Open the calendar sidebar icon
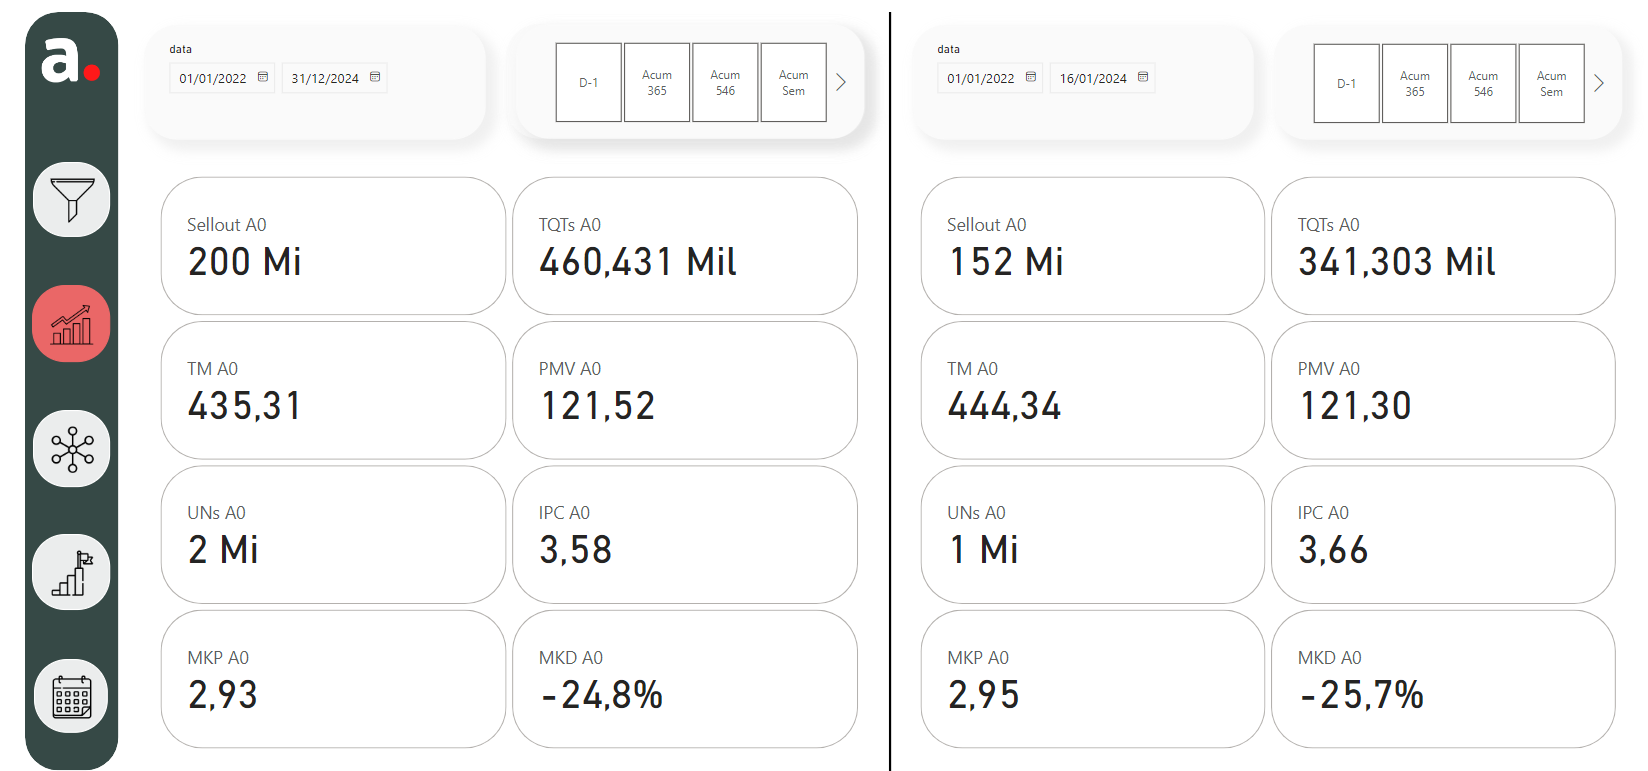 (x=72, y=697)
